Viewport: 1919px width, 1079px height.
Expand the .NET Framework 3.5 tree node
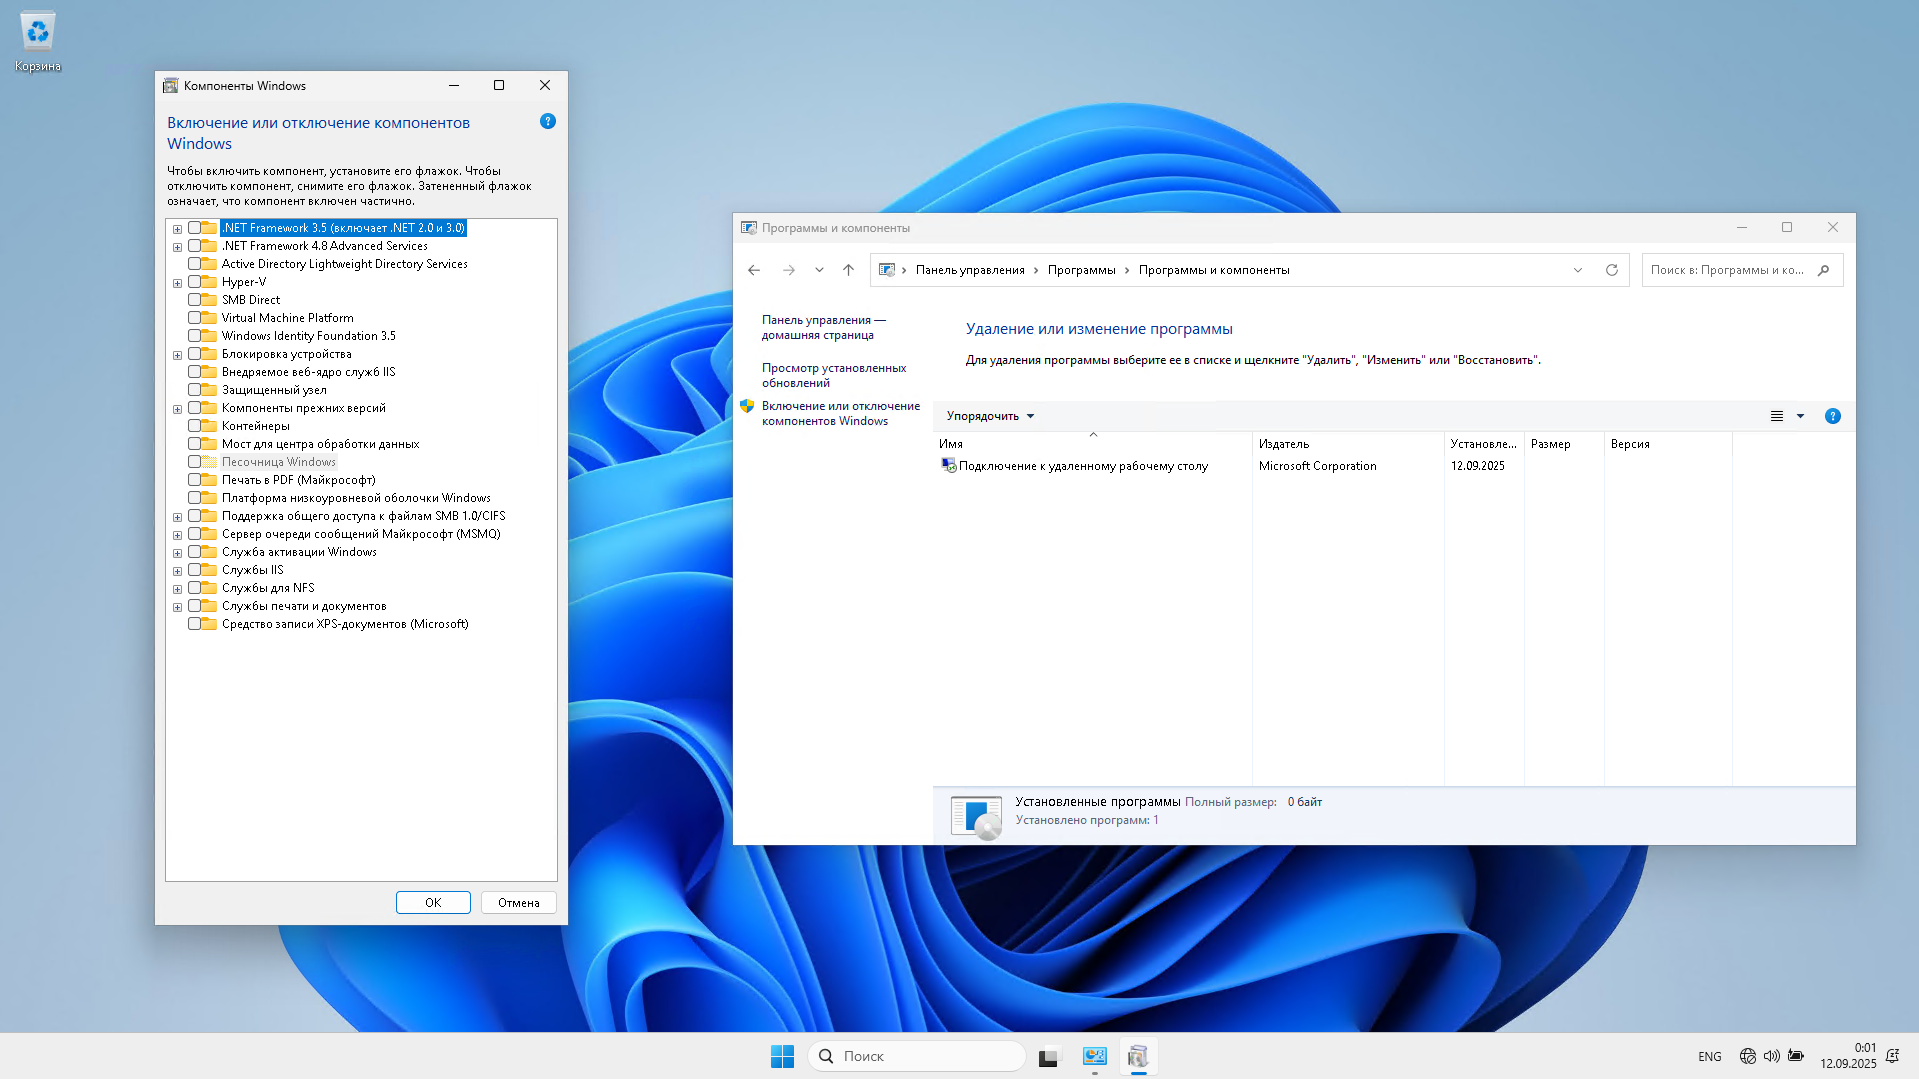tap(177, 229)
